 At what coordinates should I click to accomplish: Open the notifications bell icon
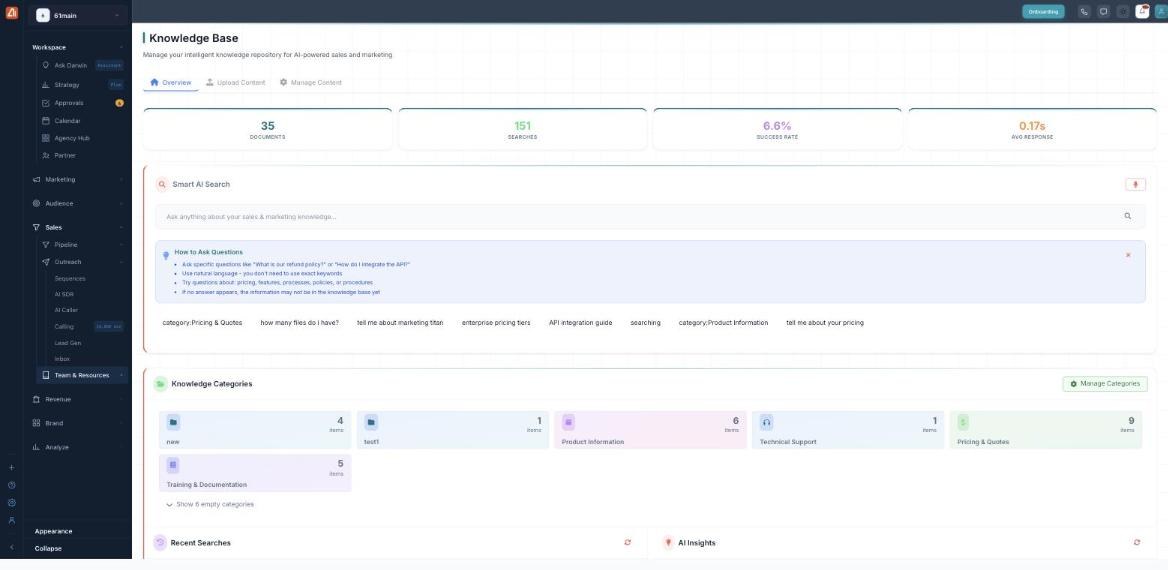click(1142, 11)
